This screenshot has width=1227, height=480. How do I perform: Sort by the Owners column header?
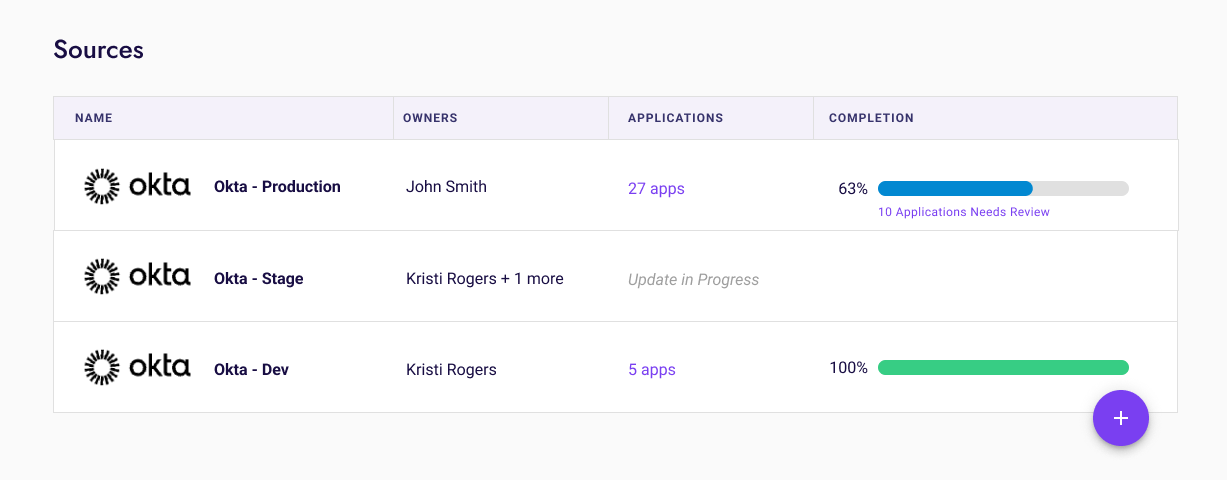tap(430, 118)
